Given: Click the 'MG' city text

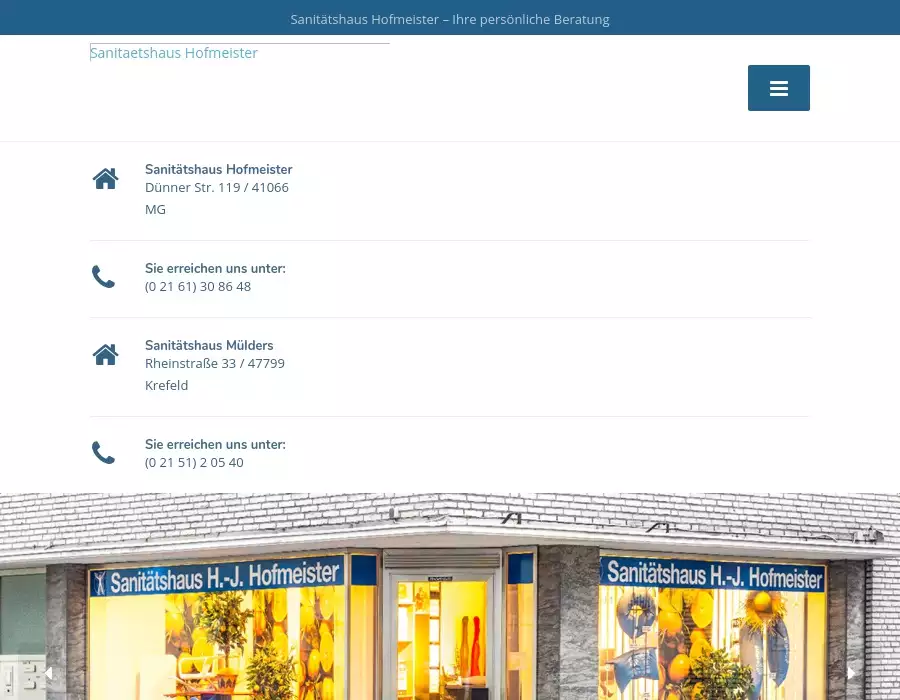Looking at the screenshot, I should pos(155,210).
